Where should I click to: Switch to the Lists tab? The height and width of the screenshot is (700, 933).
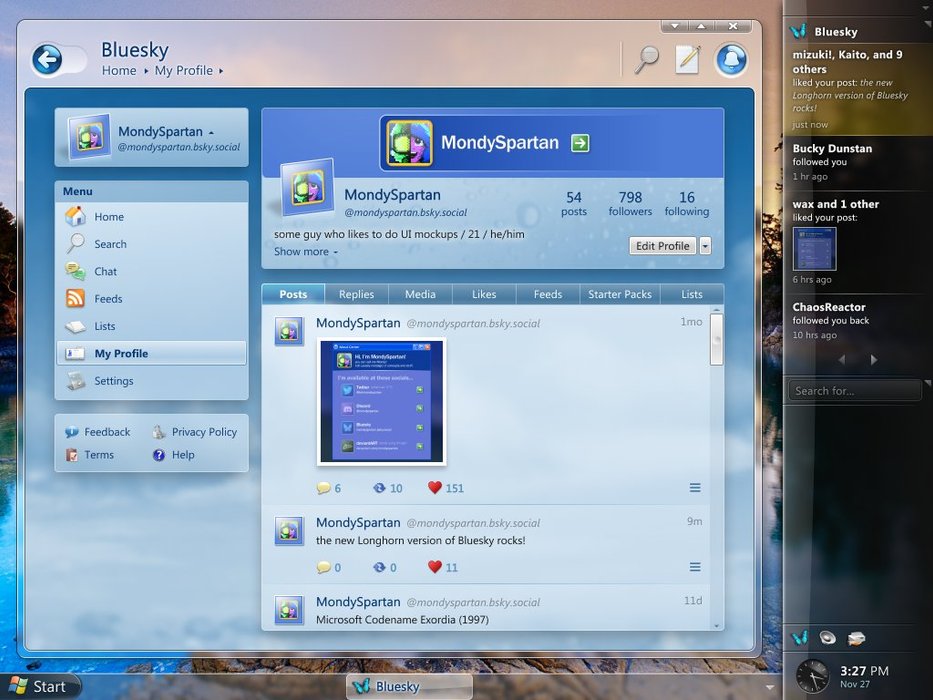tap(691, 294)
